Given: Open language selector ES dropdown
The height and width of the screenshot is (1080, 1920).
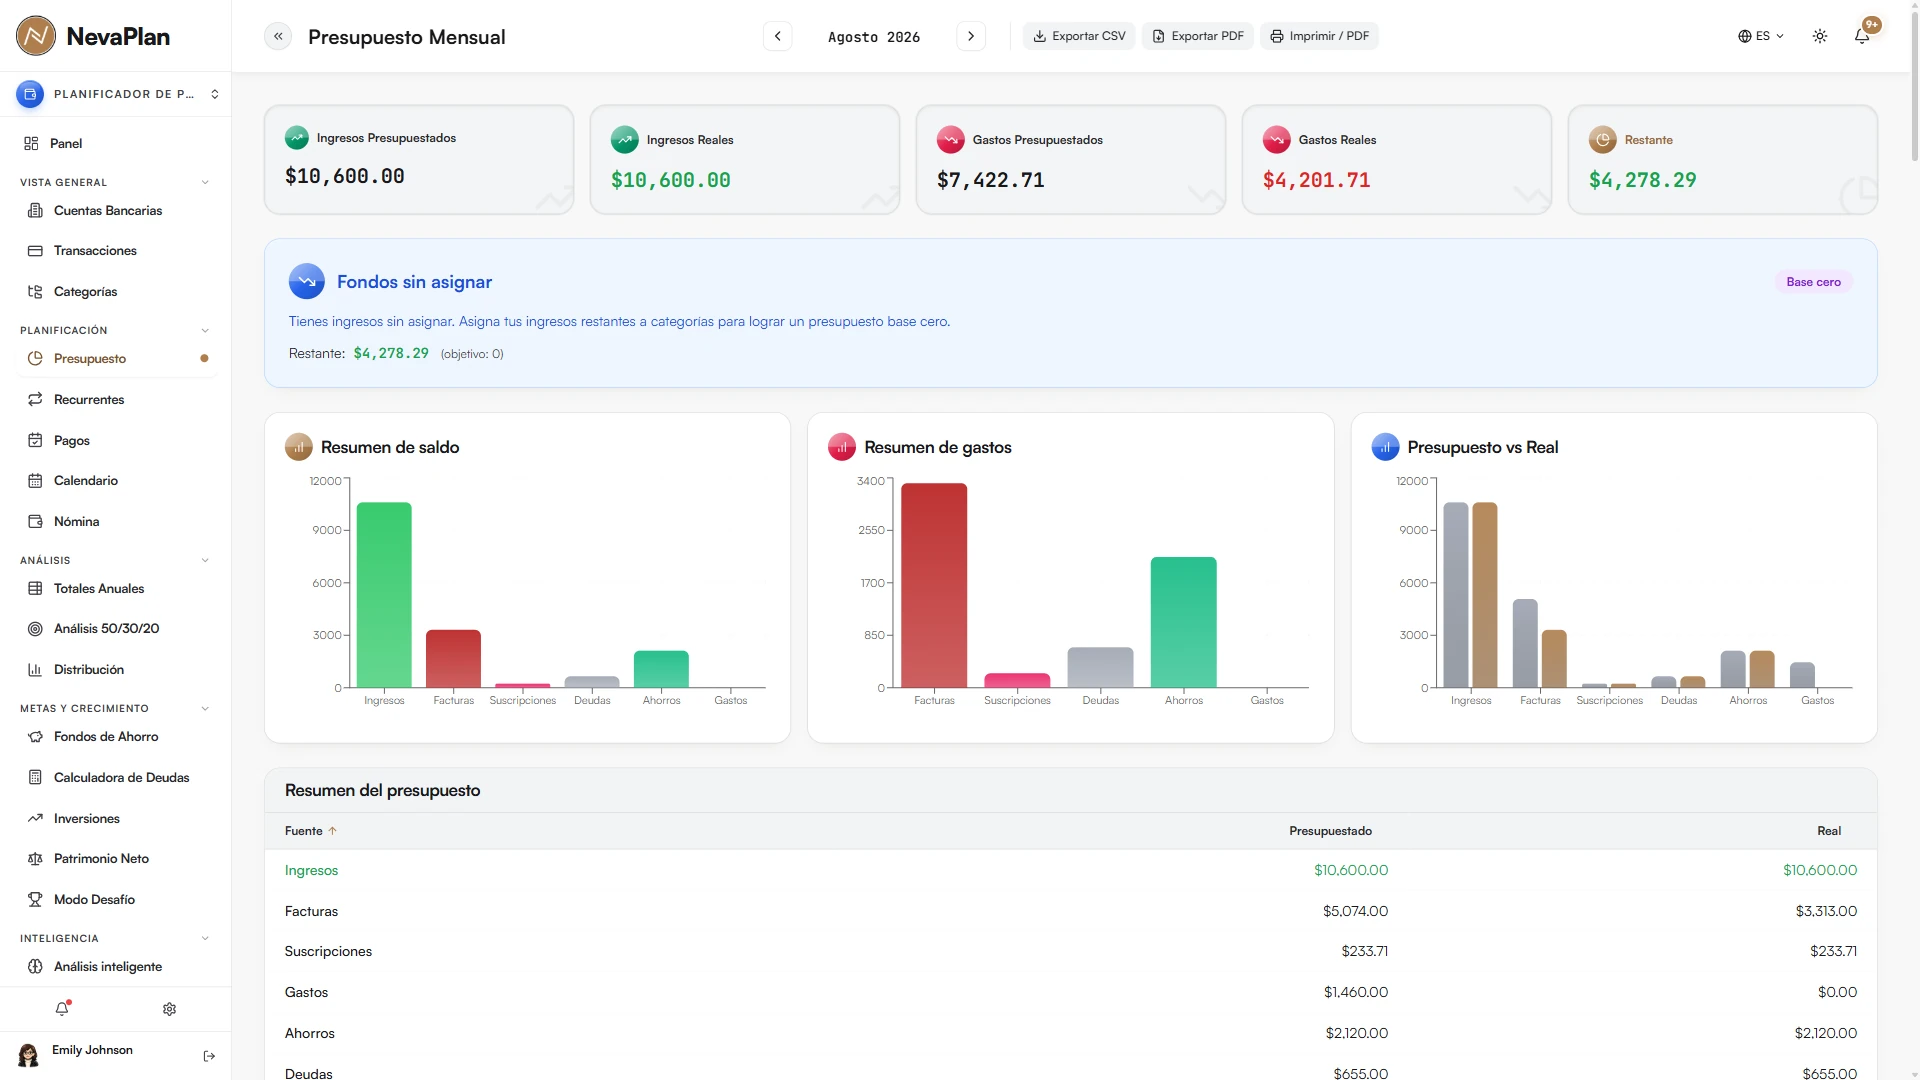Looking at the screenshot, I should [1761, 36].
